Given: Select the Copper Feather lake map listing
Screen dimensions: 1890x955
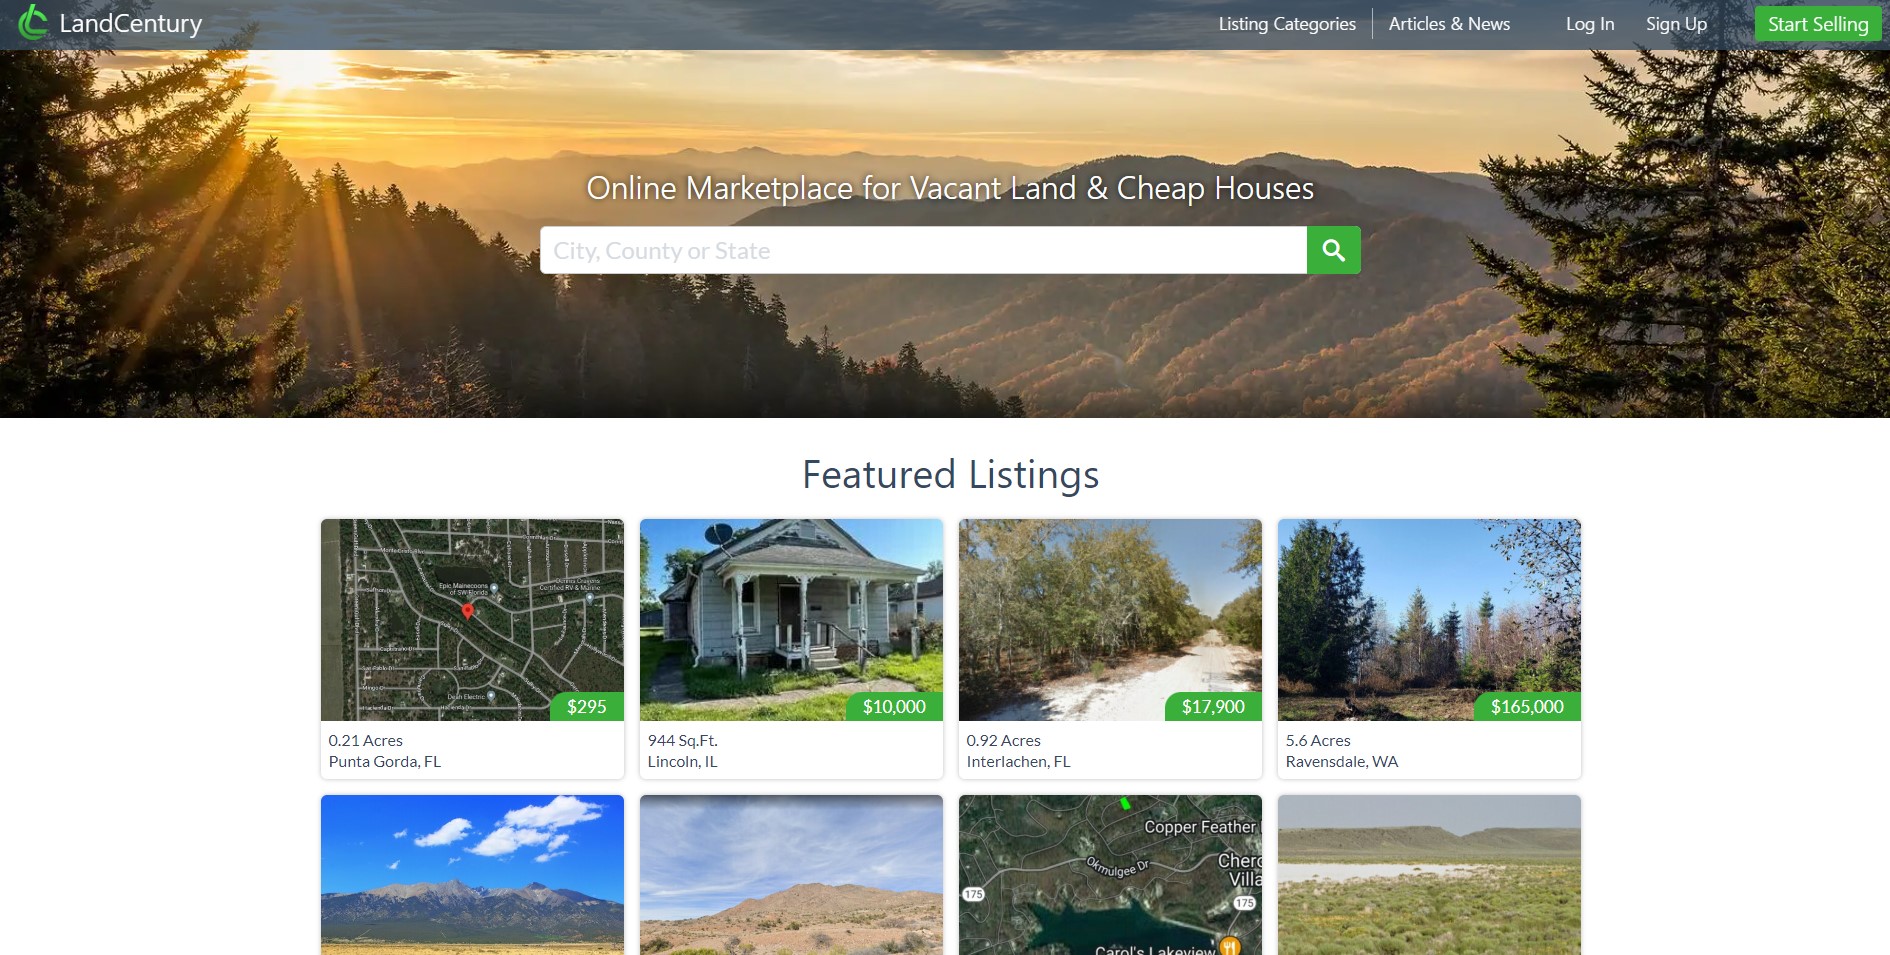Looking at the screenshot, I should tap(1110, 875).
